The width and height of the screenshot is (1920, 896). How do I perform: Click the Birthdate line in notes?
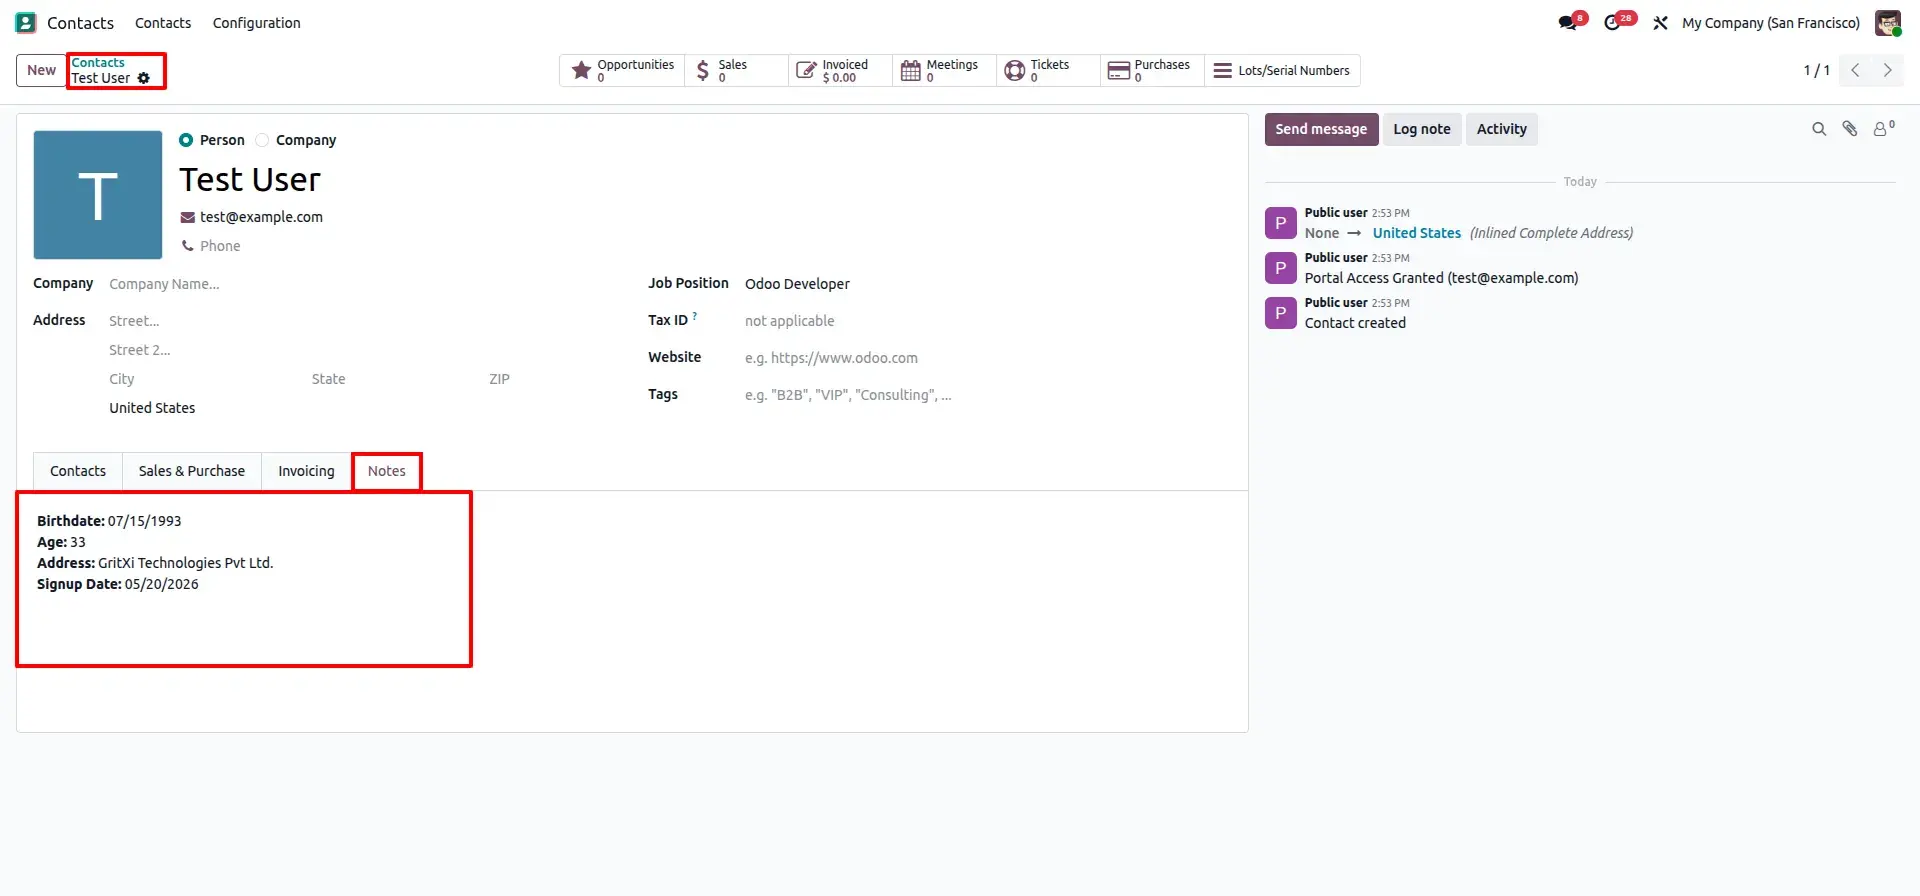click(x=109, y=521)
